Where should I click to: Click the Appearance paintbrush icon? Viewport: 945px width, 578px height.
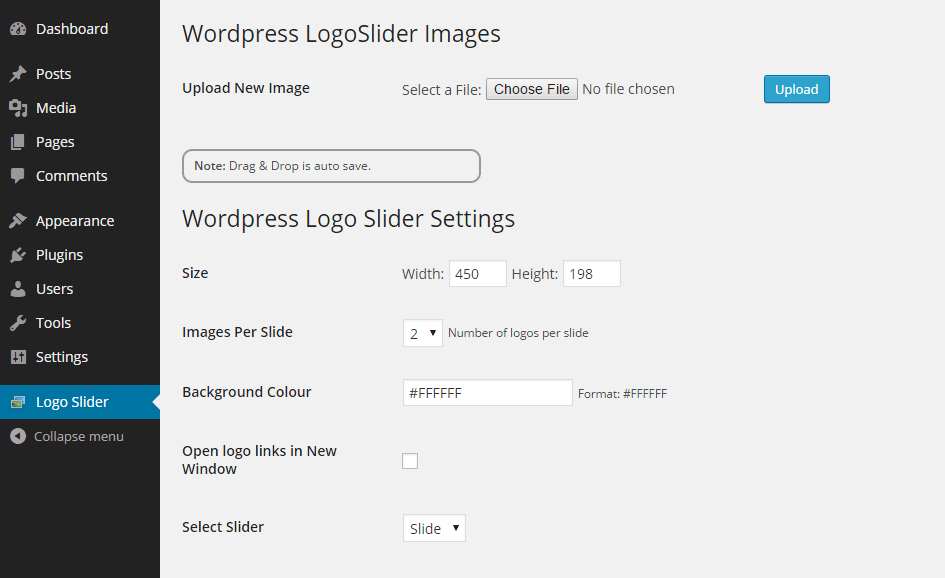[18, 221]
